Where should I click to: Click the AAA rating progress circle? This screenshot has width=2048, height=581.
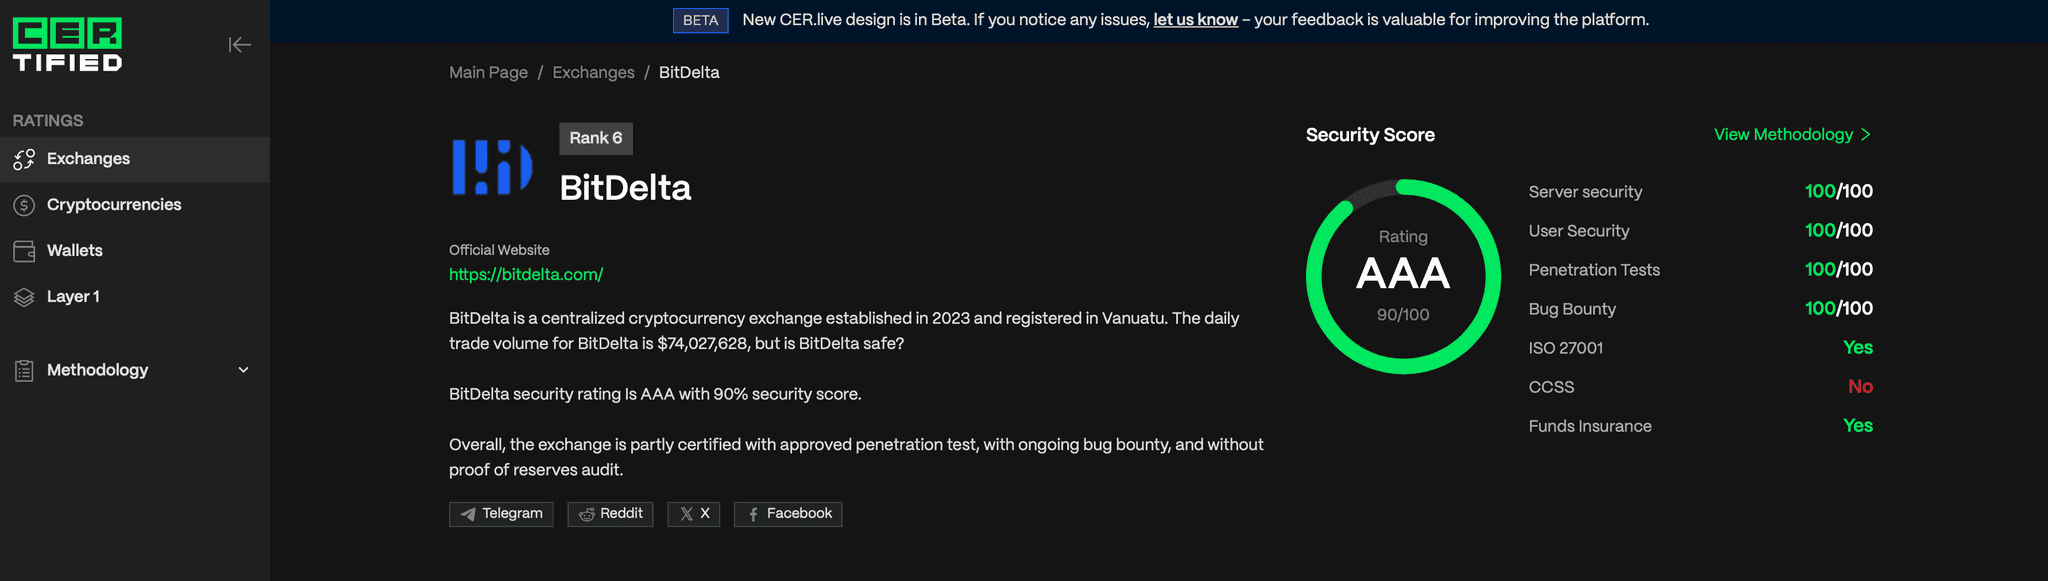(x=1403, y=276)
